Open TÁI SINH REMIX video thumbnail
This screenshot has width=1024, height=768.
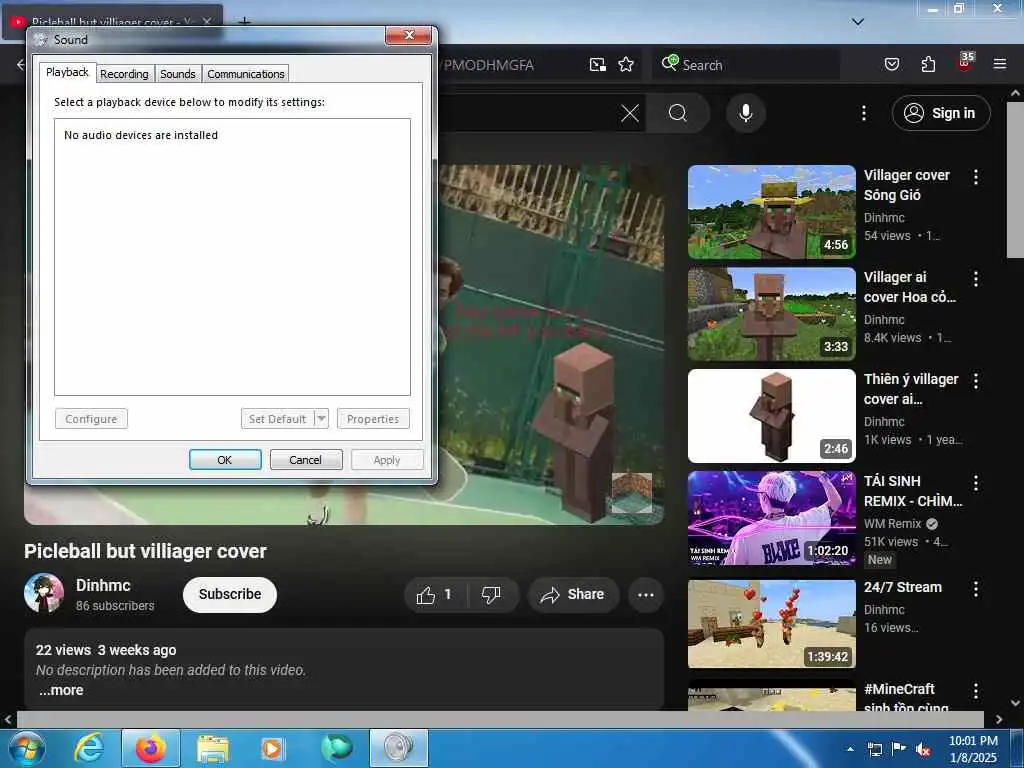771,518
